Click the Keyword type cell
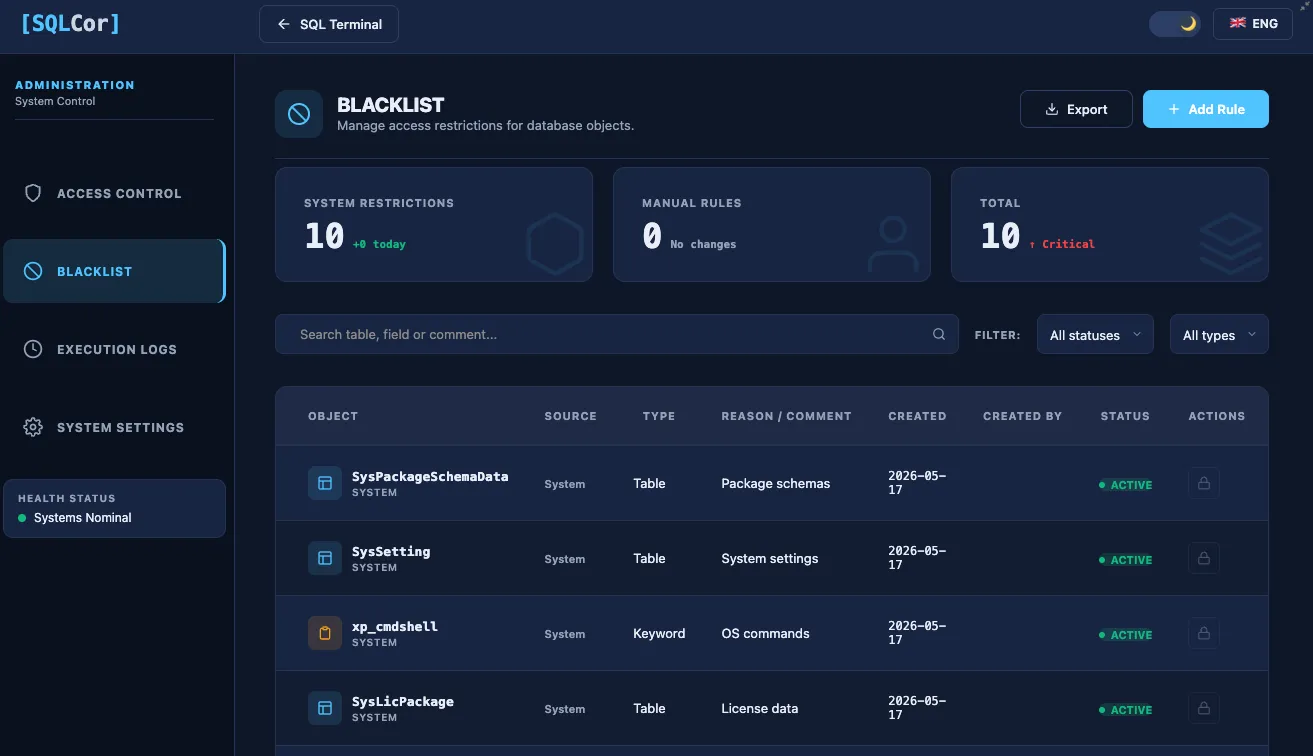 [659, 633]
